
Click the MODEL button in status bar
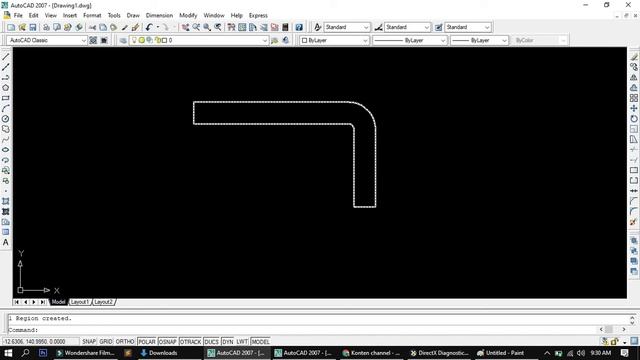click(x=260, y=342)
